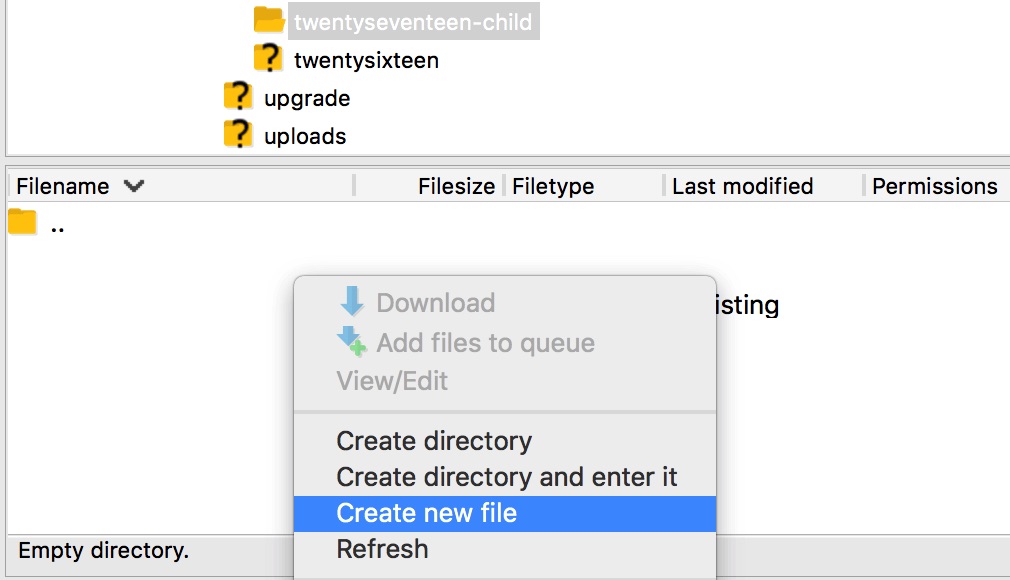
Task: Click the question mark icon beside twentysixteen
Action: (268, 59)
